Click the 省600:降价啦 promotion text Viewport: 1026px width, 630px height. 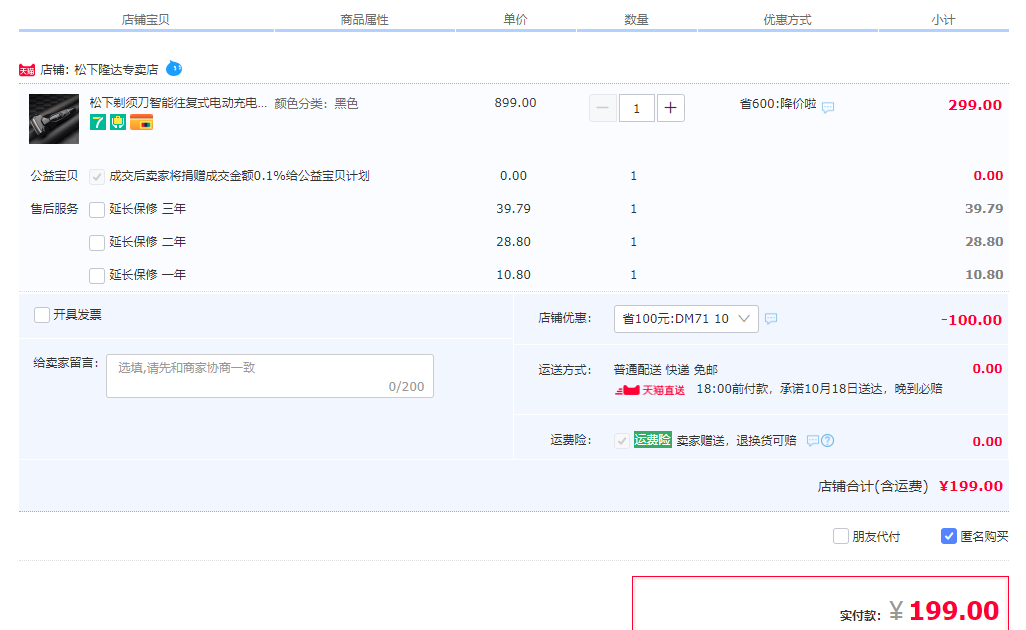tap(778, 104)
